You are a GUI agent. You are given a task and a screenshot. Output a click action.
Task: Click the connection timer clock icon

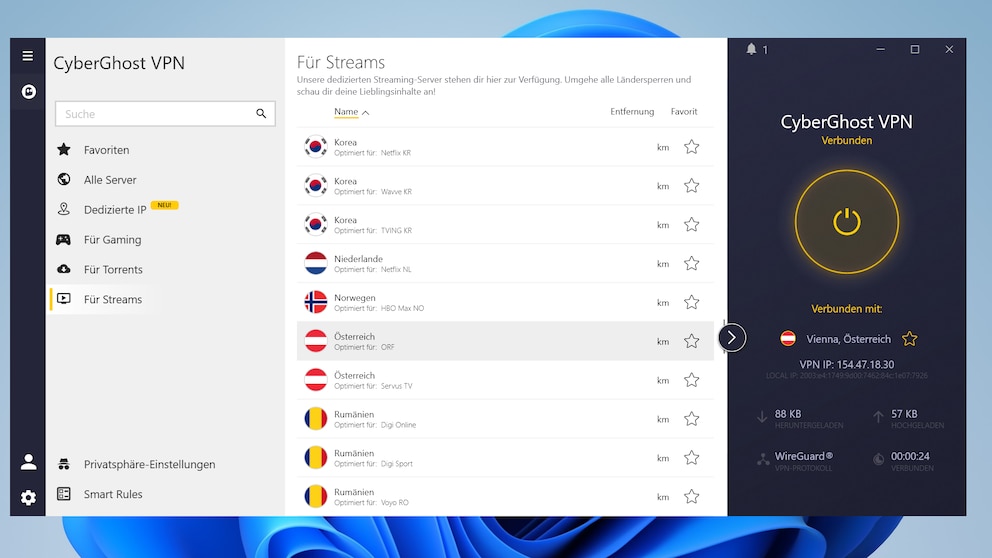coord(879,460)
